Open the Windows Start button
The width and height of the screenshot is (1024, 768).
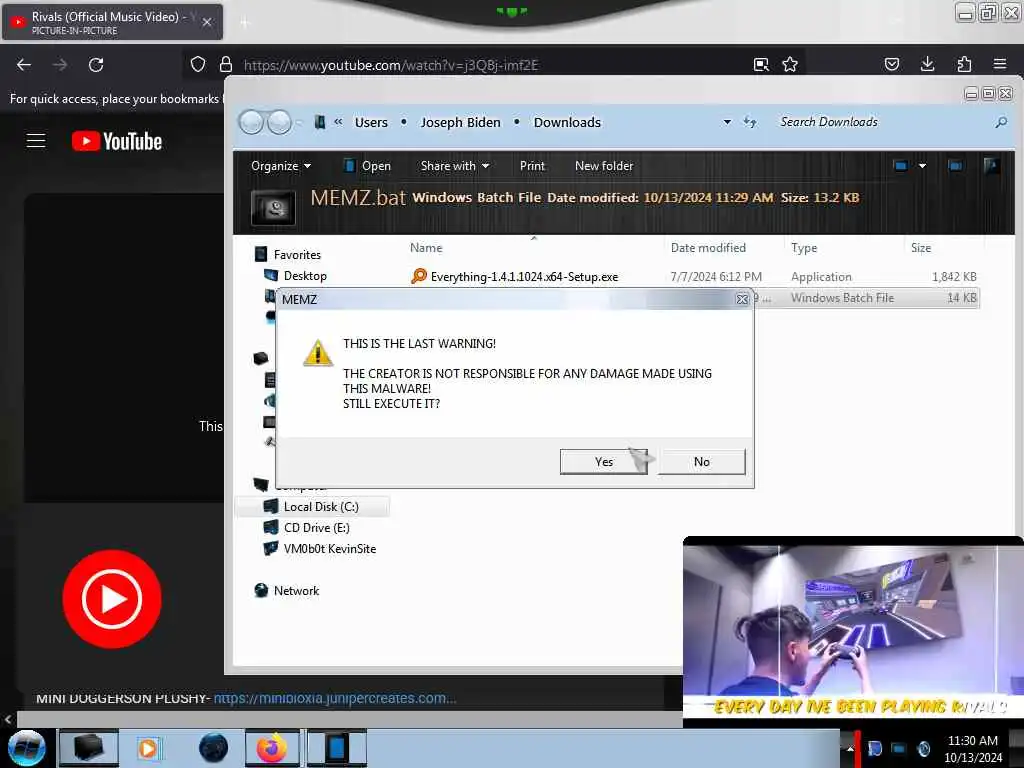coord(26,748)
